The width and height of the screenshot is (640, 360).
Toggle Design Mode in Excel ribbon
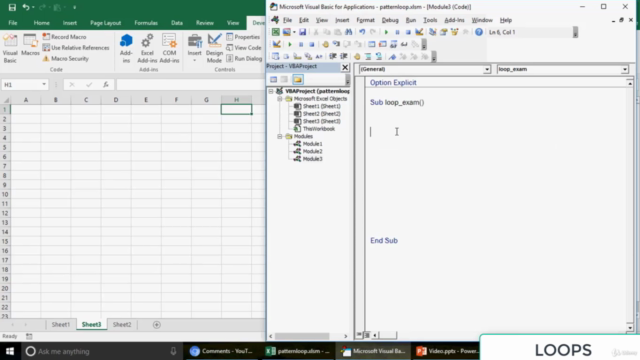tap(214, 49)
